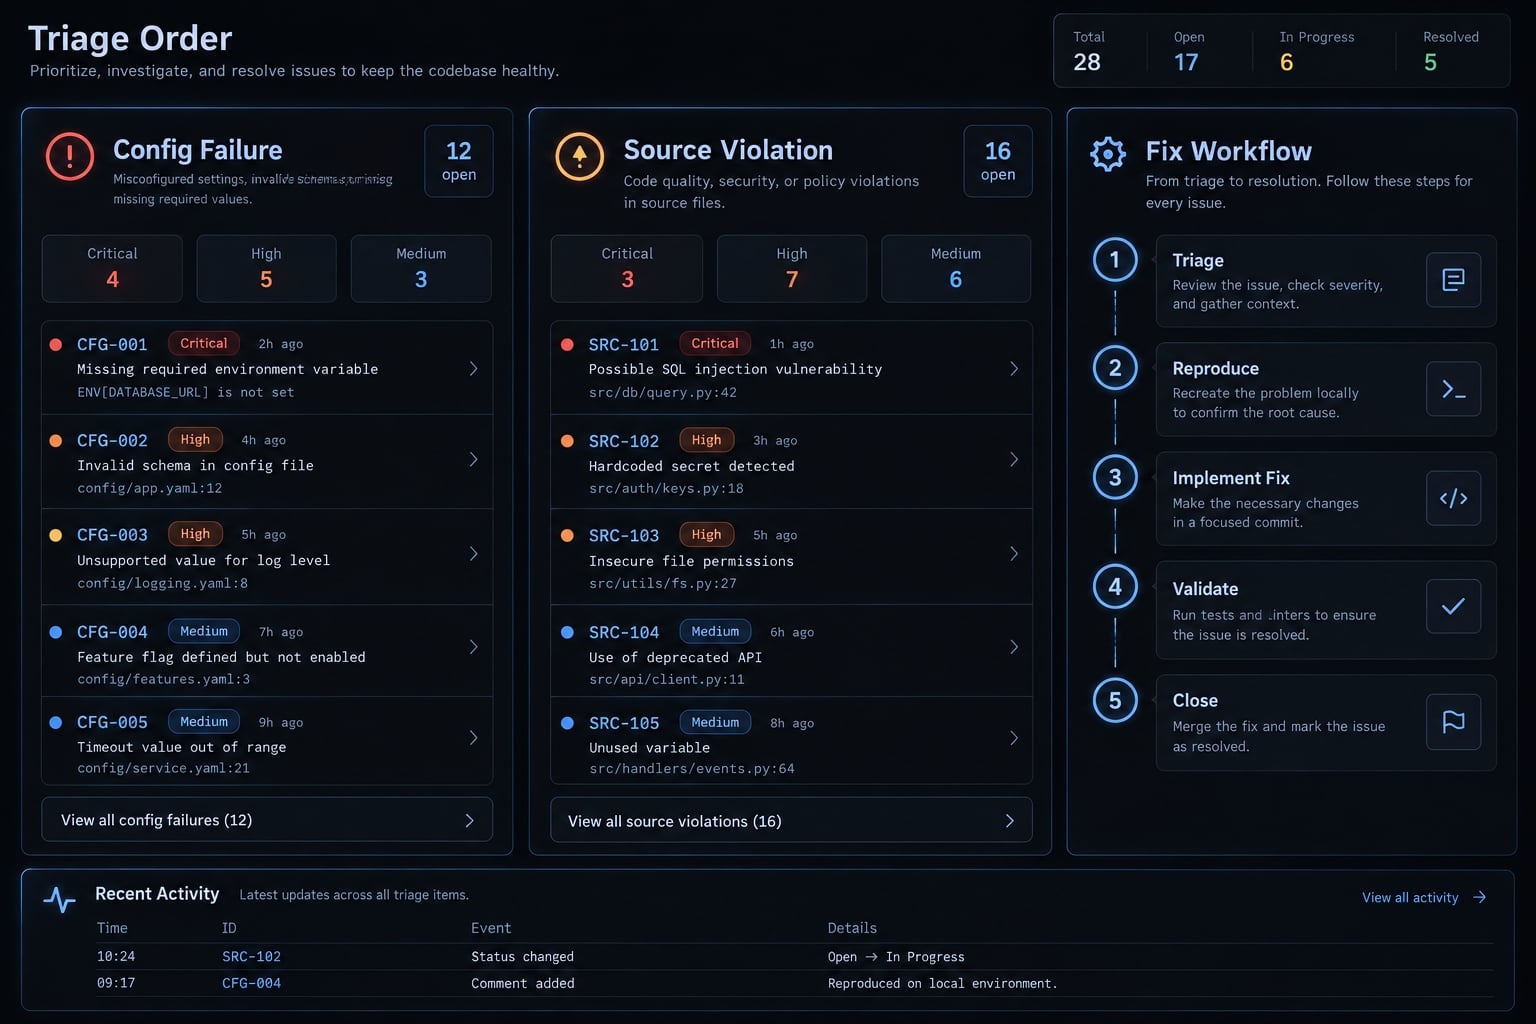
Task: Expand CFG-005 row chevron
Action: tap(473, 738)
